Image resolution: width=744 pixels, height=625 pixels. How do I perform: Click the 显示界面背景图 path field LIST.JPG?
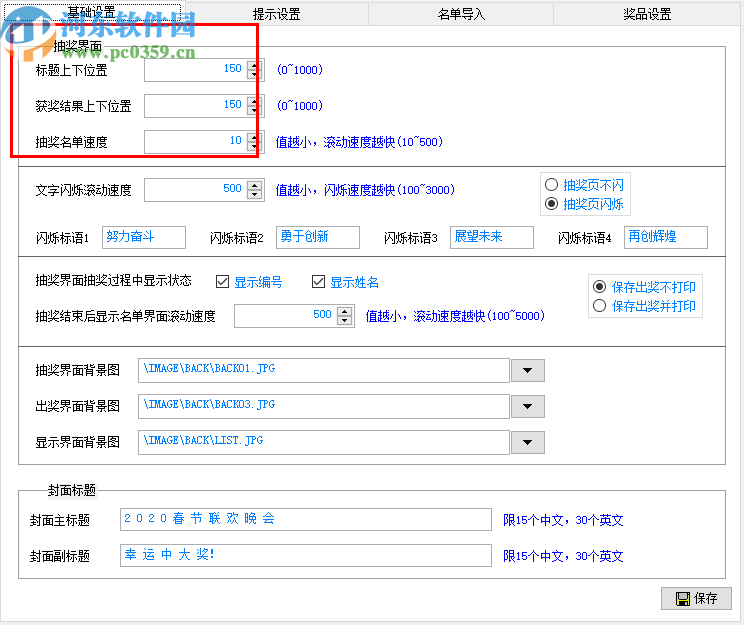point(324,442)
